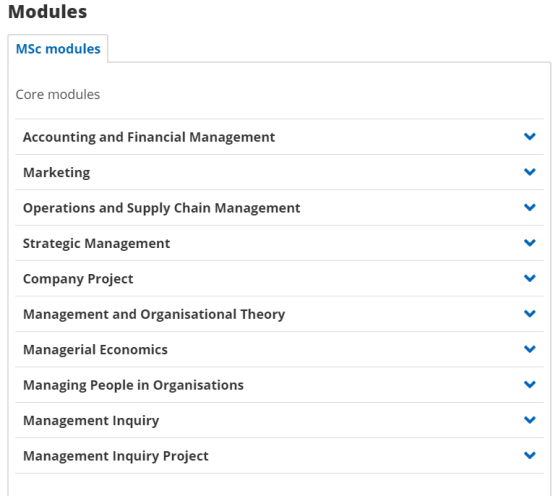
Task: Expand the Management Inquiry Project title
Action: [x=116, y=456]
